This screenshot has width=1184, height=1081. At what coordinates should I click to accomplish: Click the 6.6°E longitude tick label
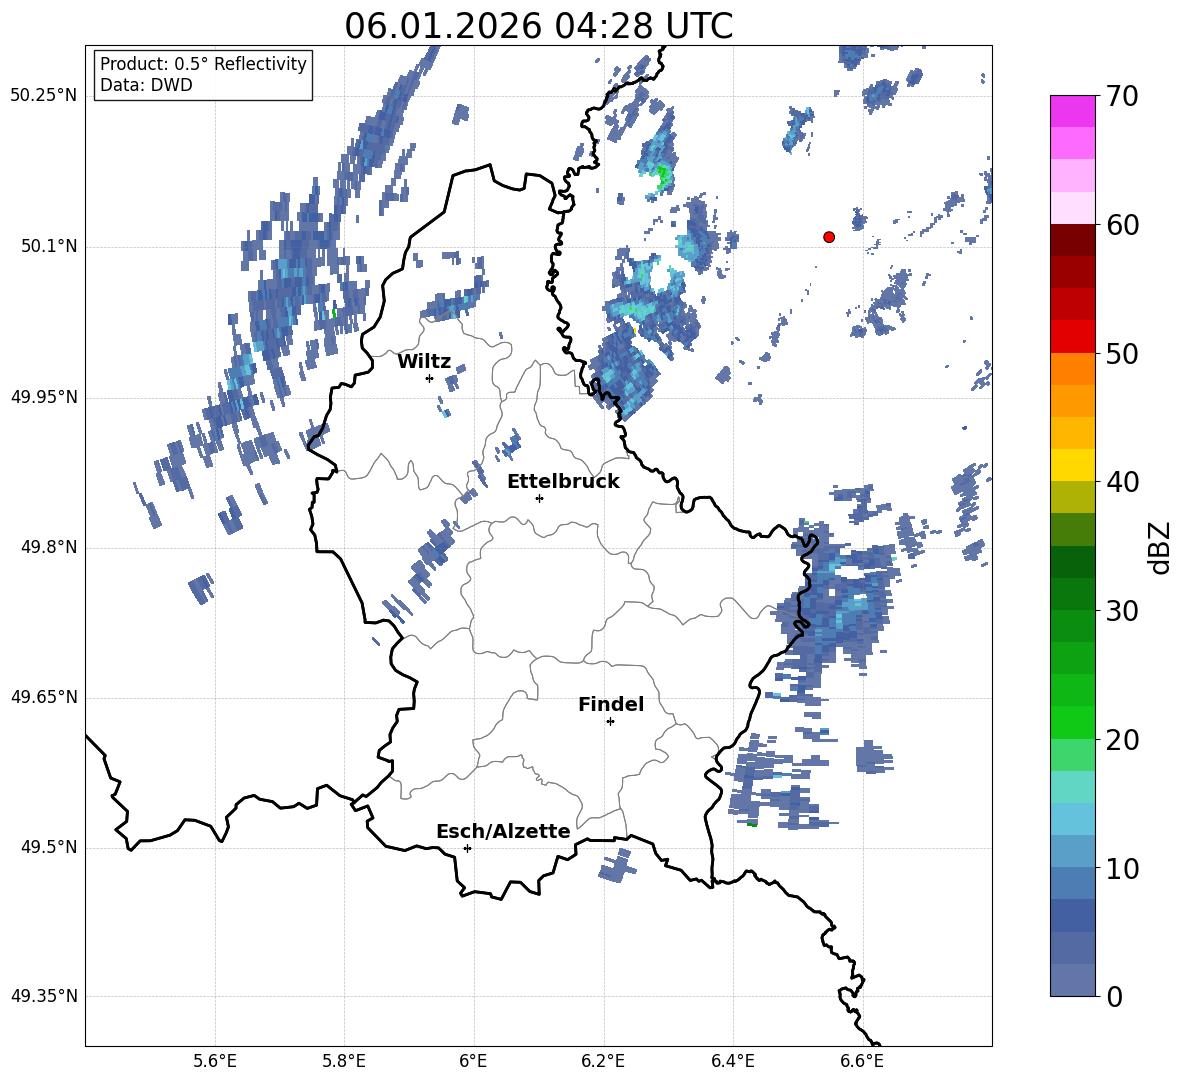(x=862, y=1061)
